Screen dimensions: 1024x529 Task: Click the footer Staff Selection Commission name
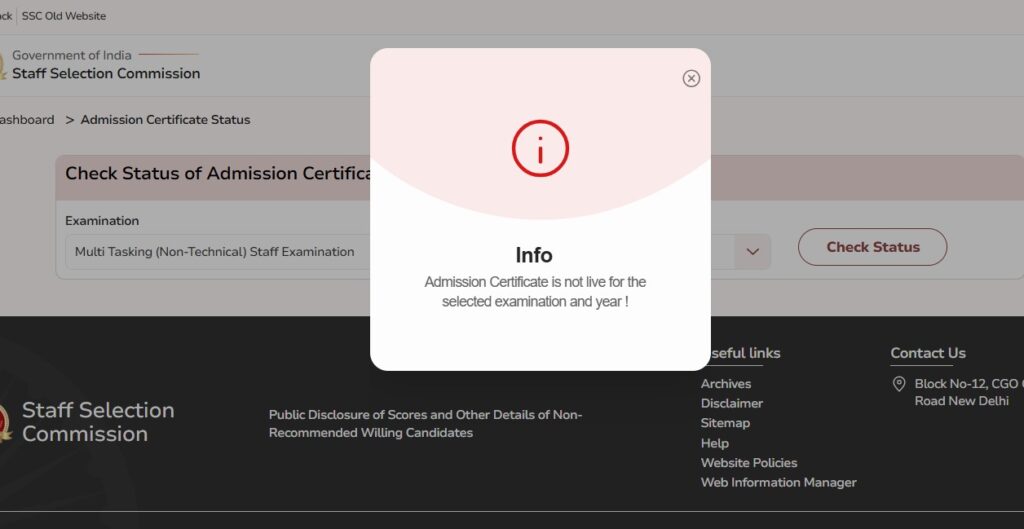[98, 422]
